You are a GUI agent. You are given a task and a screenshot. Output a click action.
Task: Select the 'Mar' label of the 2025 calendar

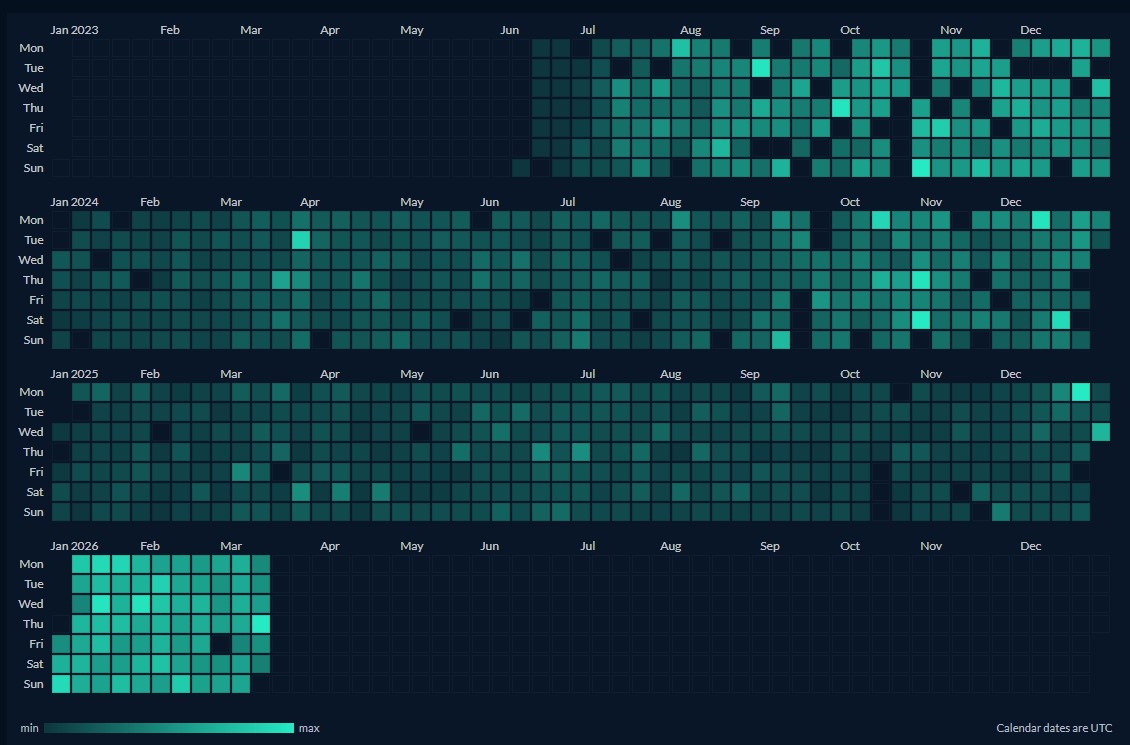click(231, 375)
